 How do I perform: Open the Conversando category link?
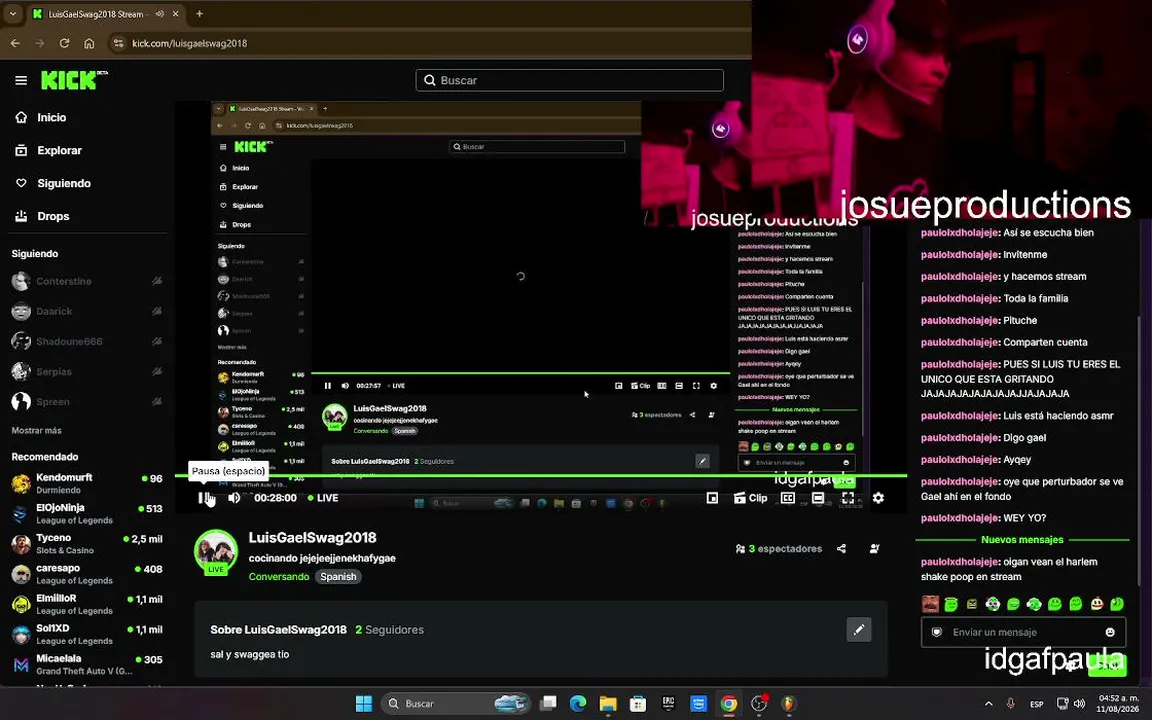pyautogui.click(x=279, y=577)
